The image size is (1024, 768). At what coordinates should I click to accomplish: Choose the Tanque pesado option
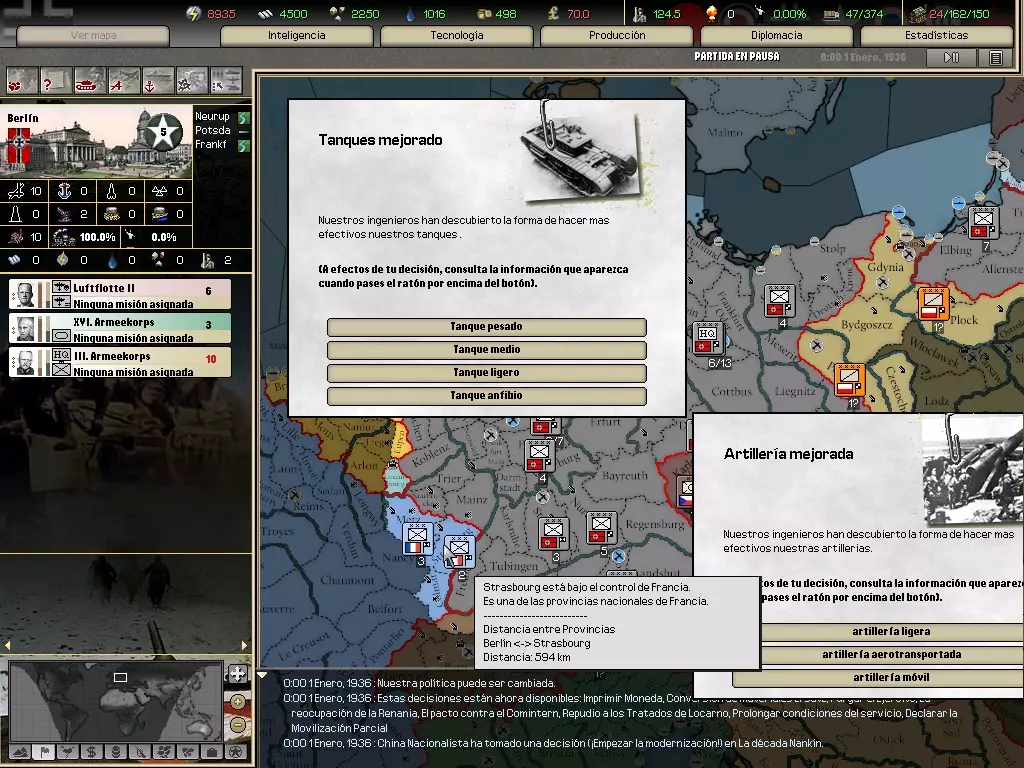click(x=487, y=327)
